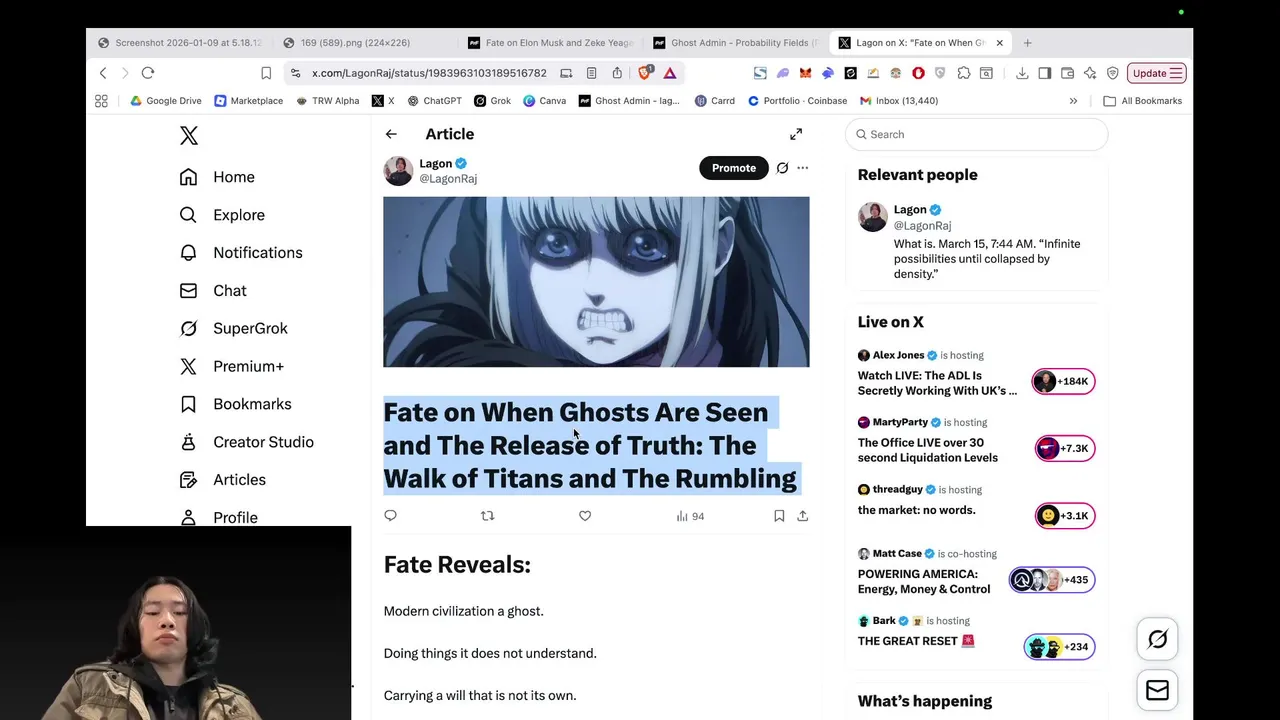Viewport: 1280px width, 720px height.
Task: Click the Grok icon next to Promote
Action: click(x=782, y=168)
